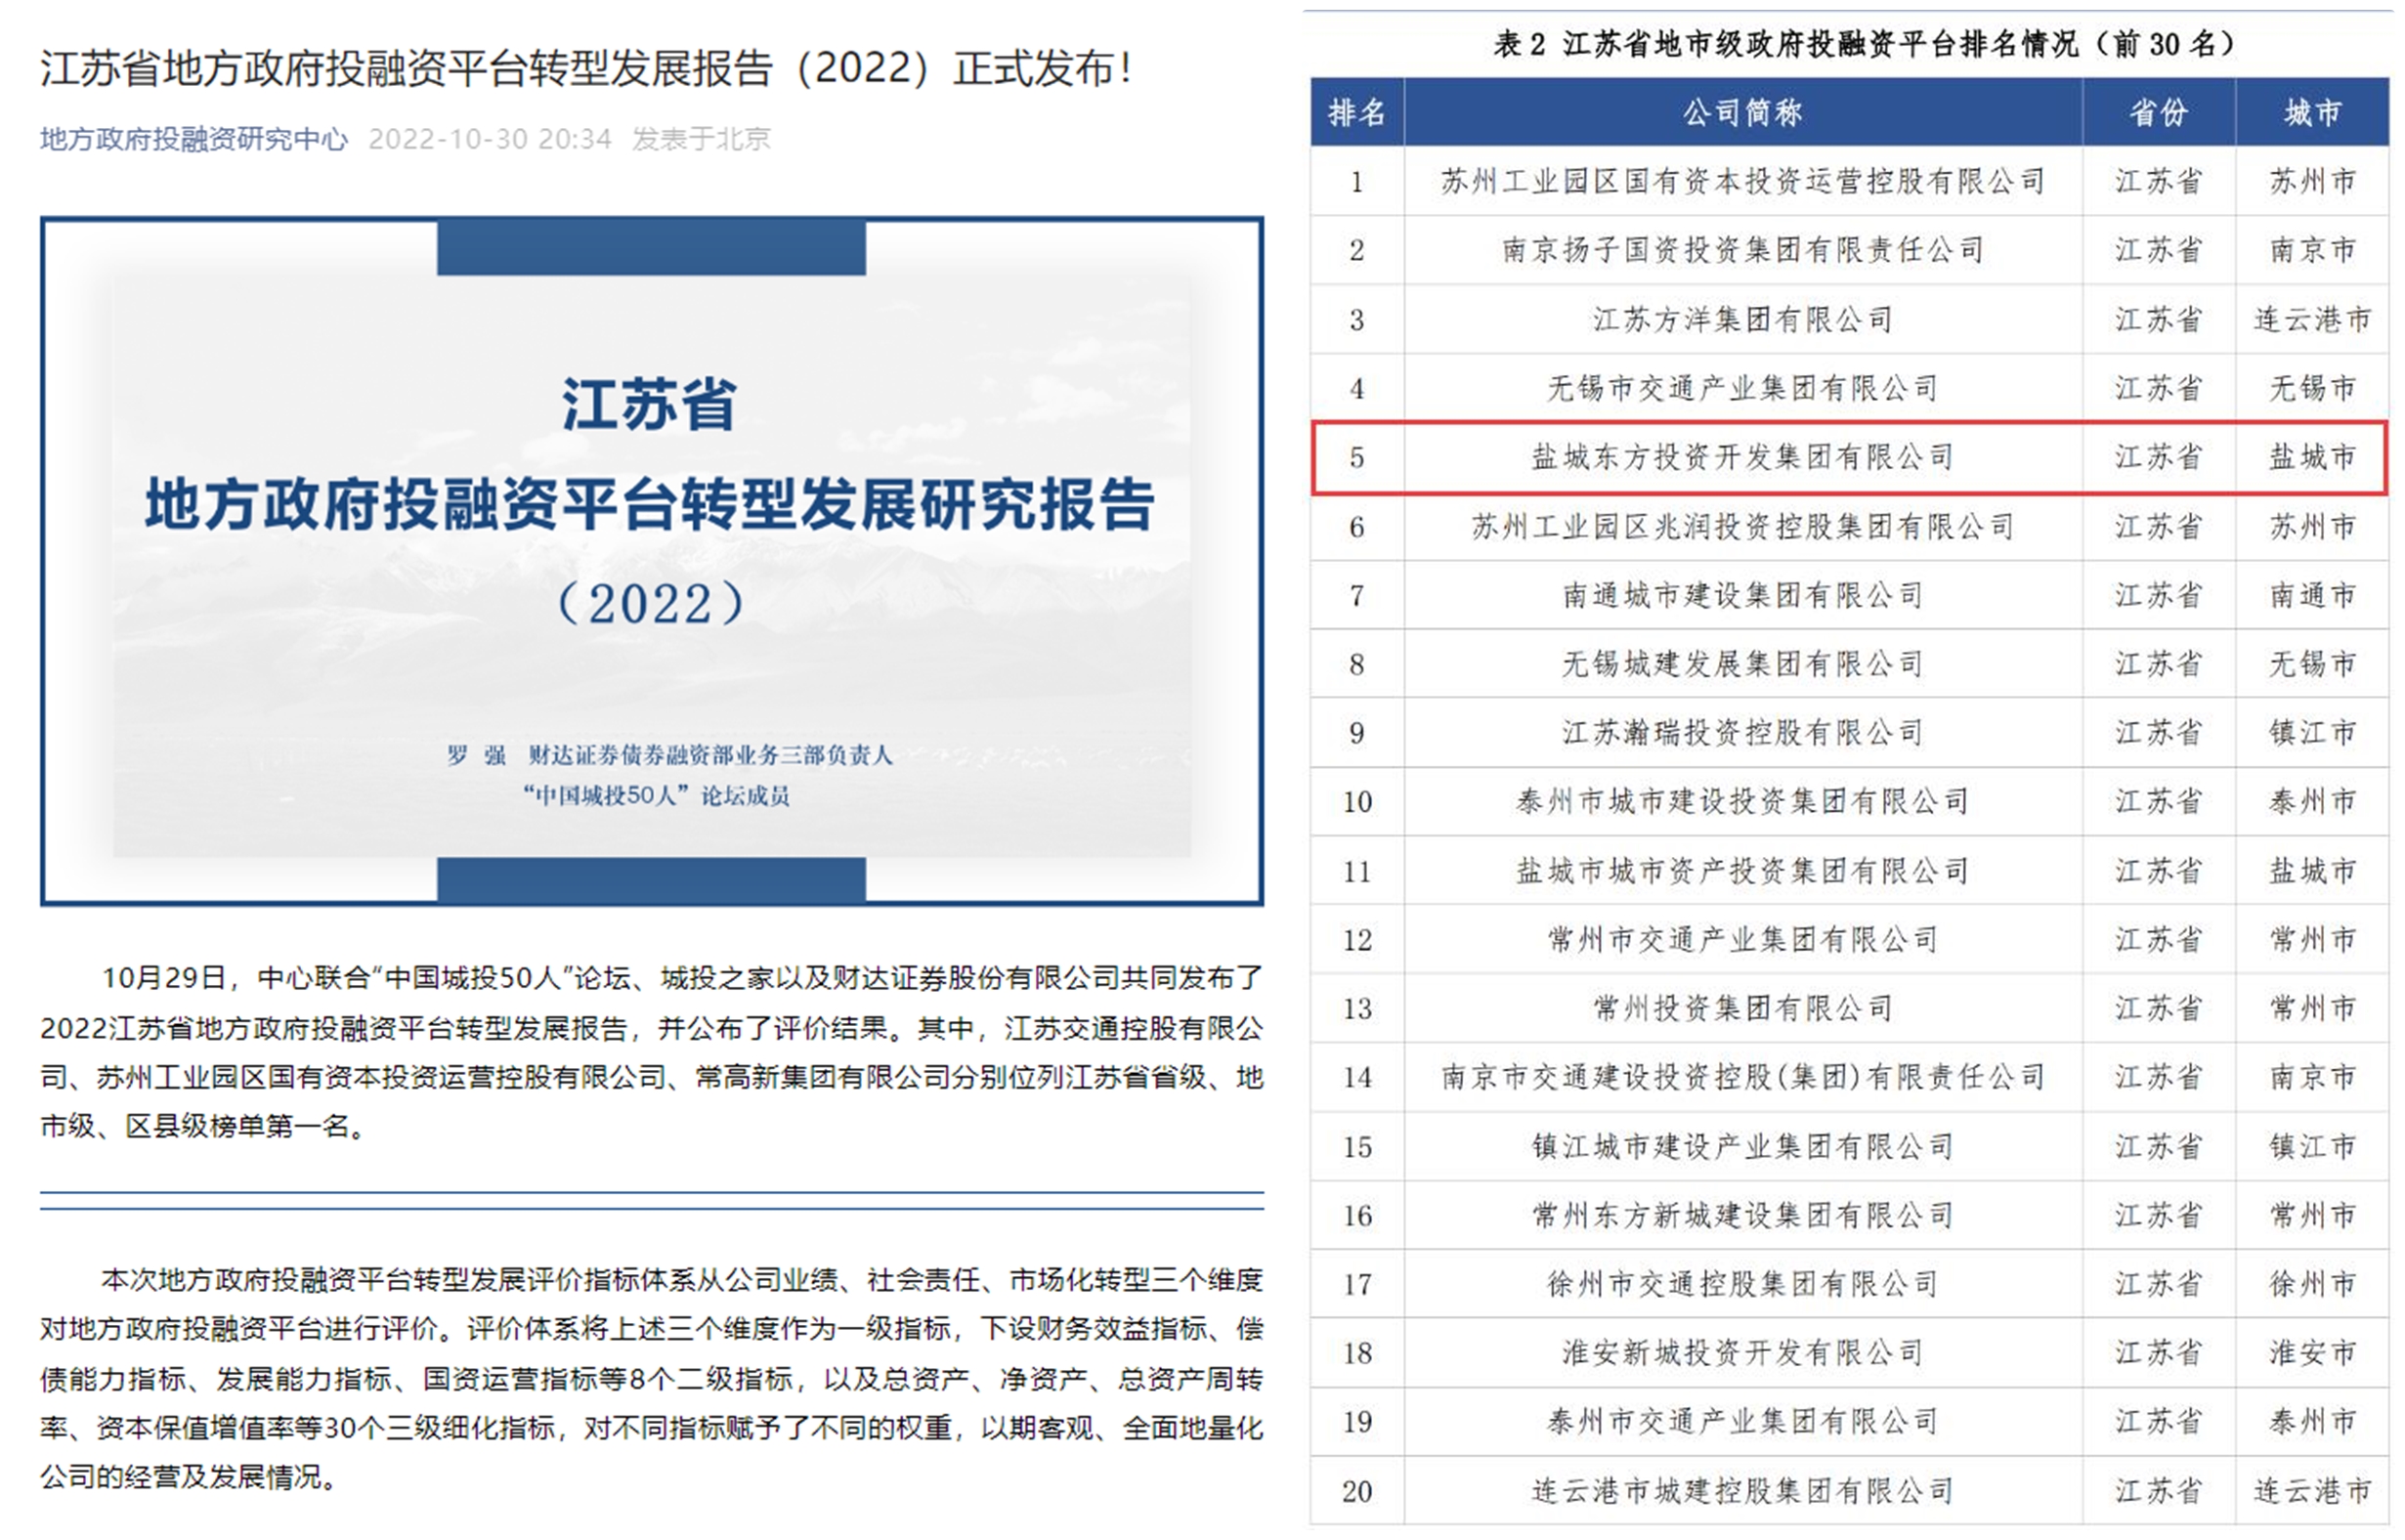Click the 发表于北京 location text
This screenshot has height=1540, width=2405.
[x=701, y=138]
